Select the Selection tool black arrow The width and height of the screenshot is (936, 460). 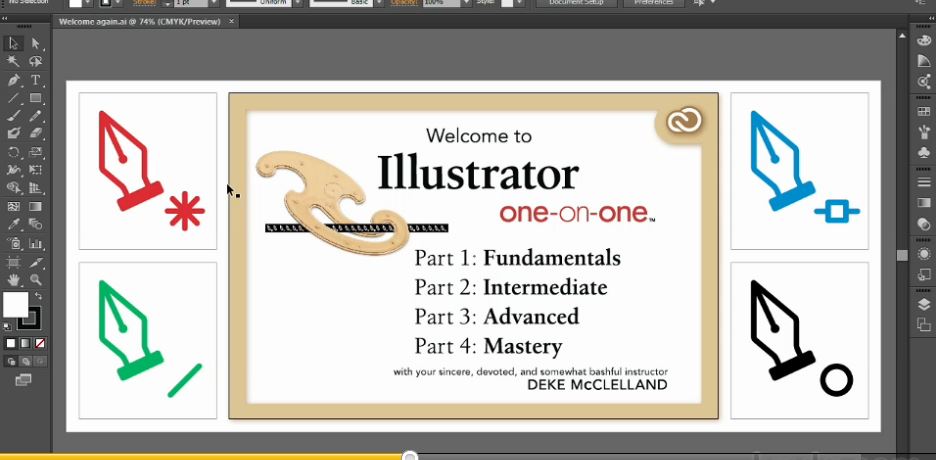(x=13, y=44)
